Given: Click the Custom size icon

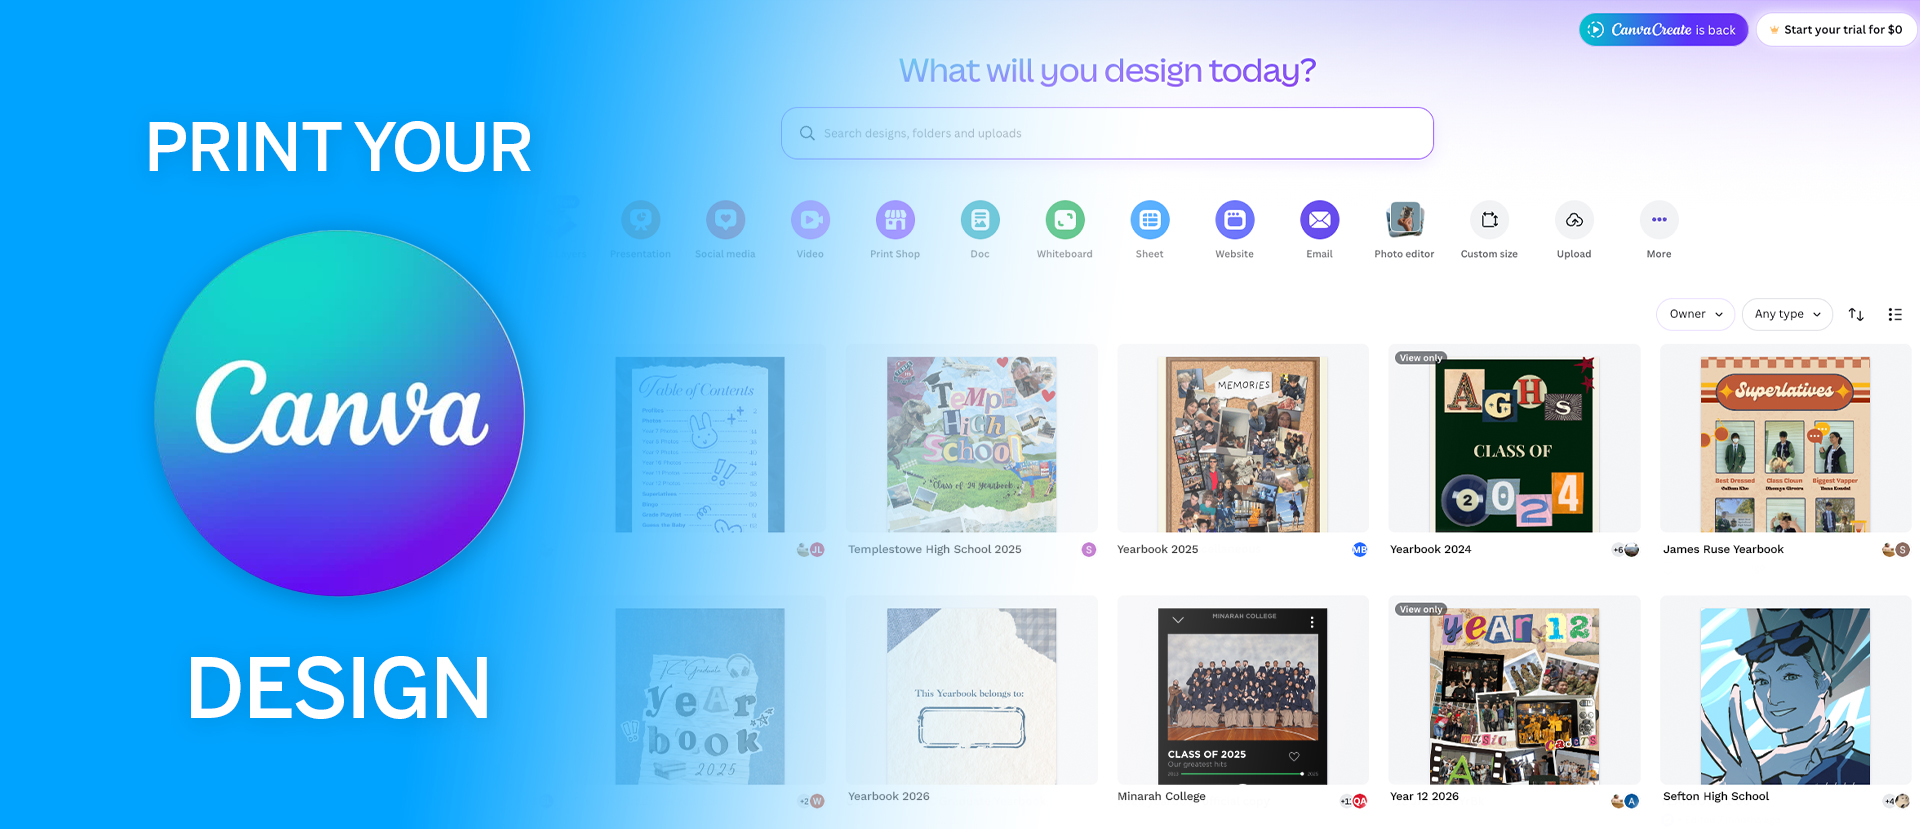Looking at the screenshot, I should (x=1489, y=220).
